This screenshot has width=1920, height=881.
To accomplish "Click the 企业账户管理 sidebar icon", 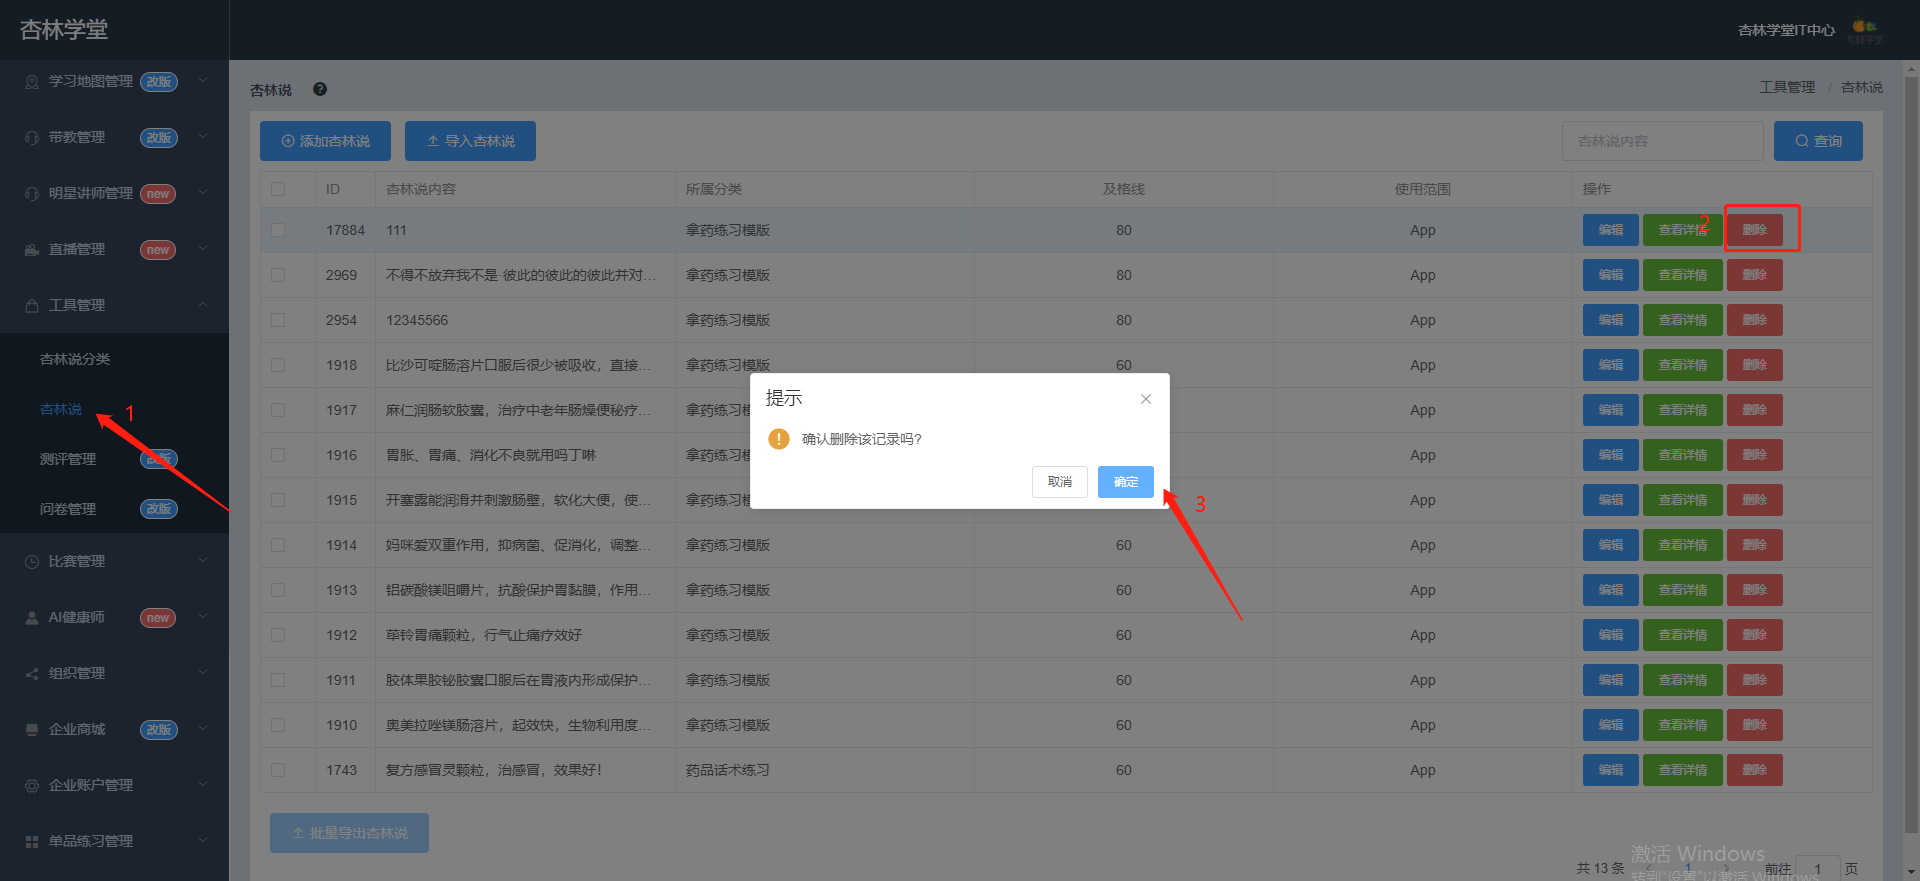I will 32,786.
